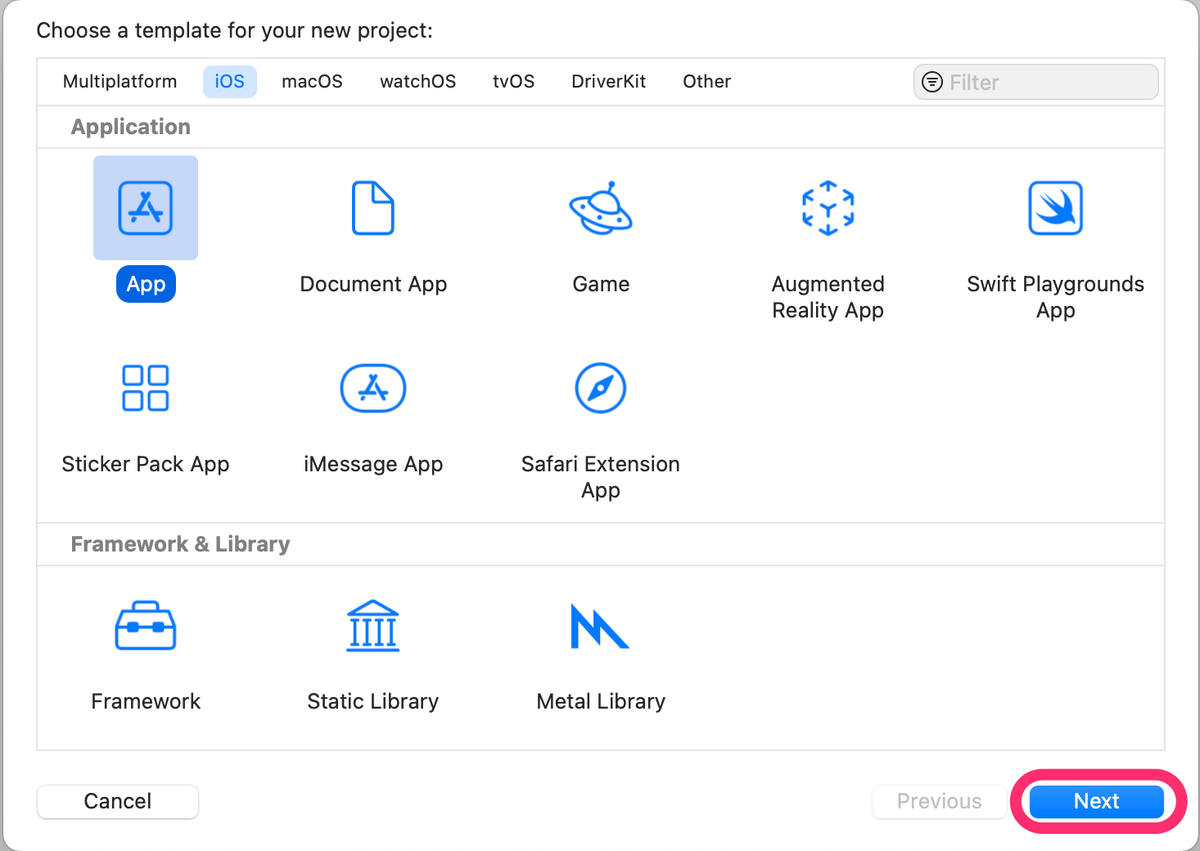Click the "Document App" label
The width and height of the screenshot is (1200, 851).
pyautogui.click(x=373, y=284)
